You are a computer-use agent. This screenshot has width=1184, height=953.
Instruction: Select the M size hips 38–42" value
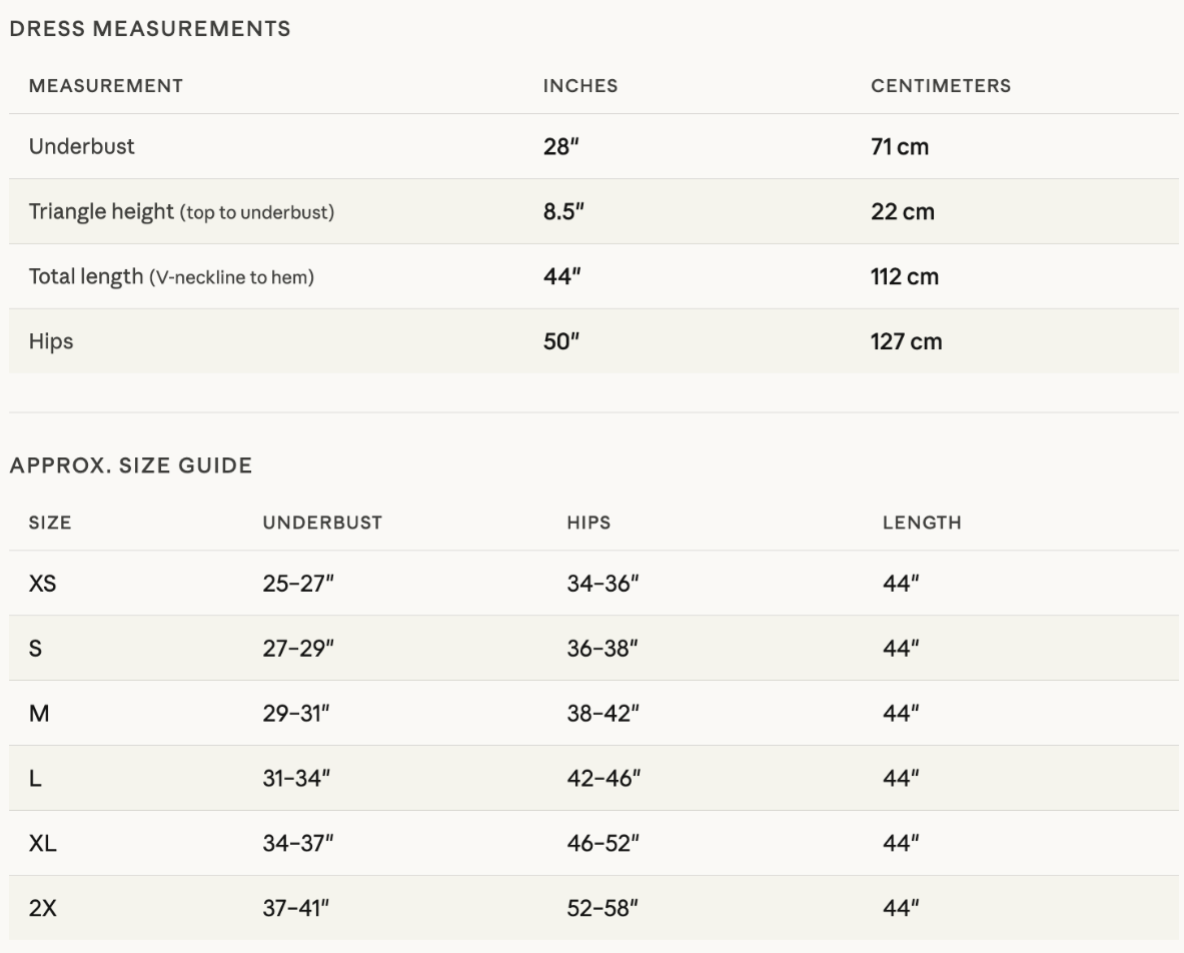(x=603, y=714)
